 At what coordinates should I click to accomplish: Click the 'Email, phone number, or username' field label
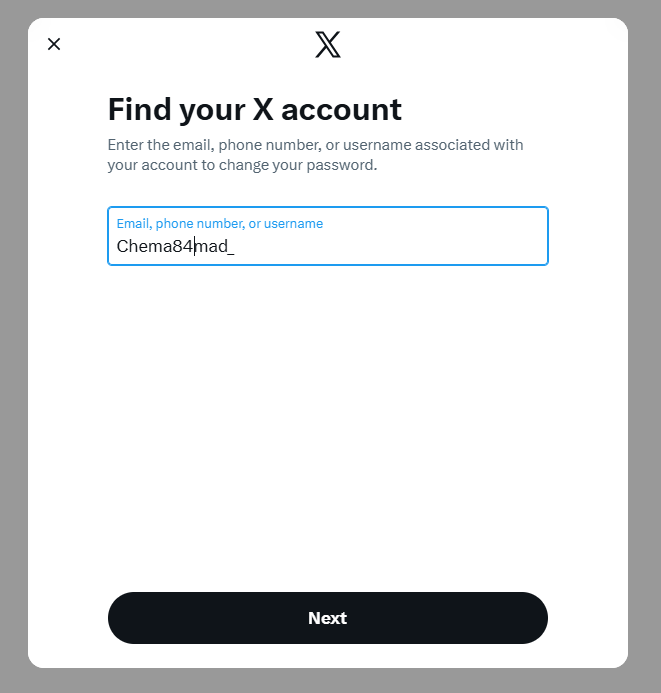click(219, 224)
